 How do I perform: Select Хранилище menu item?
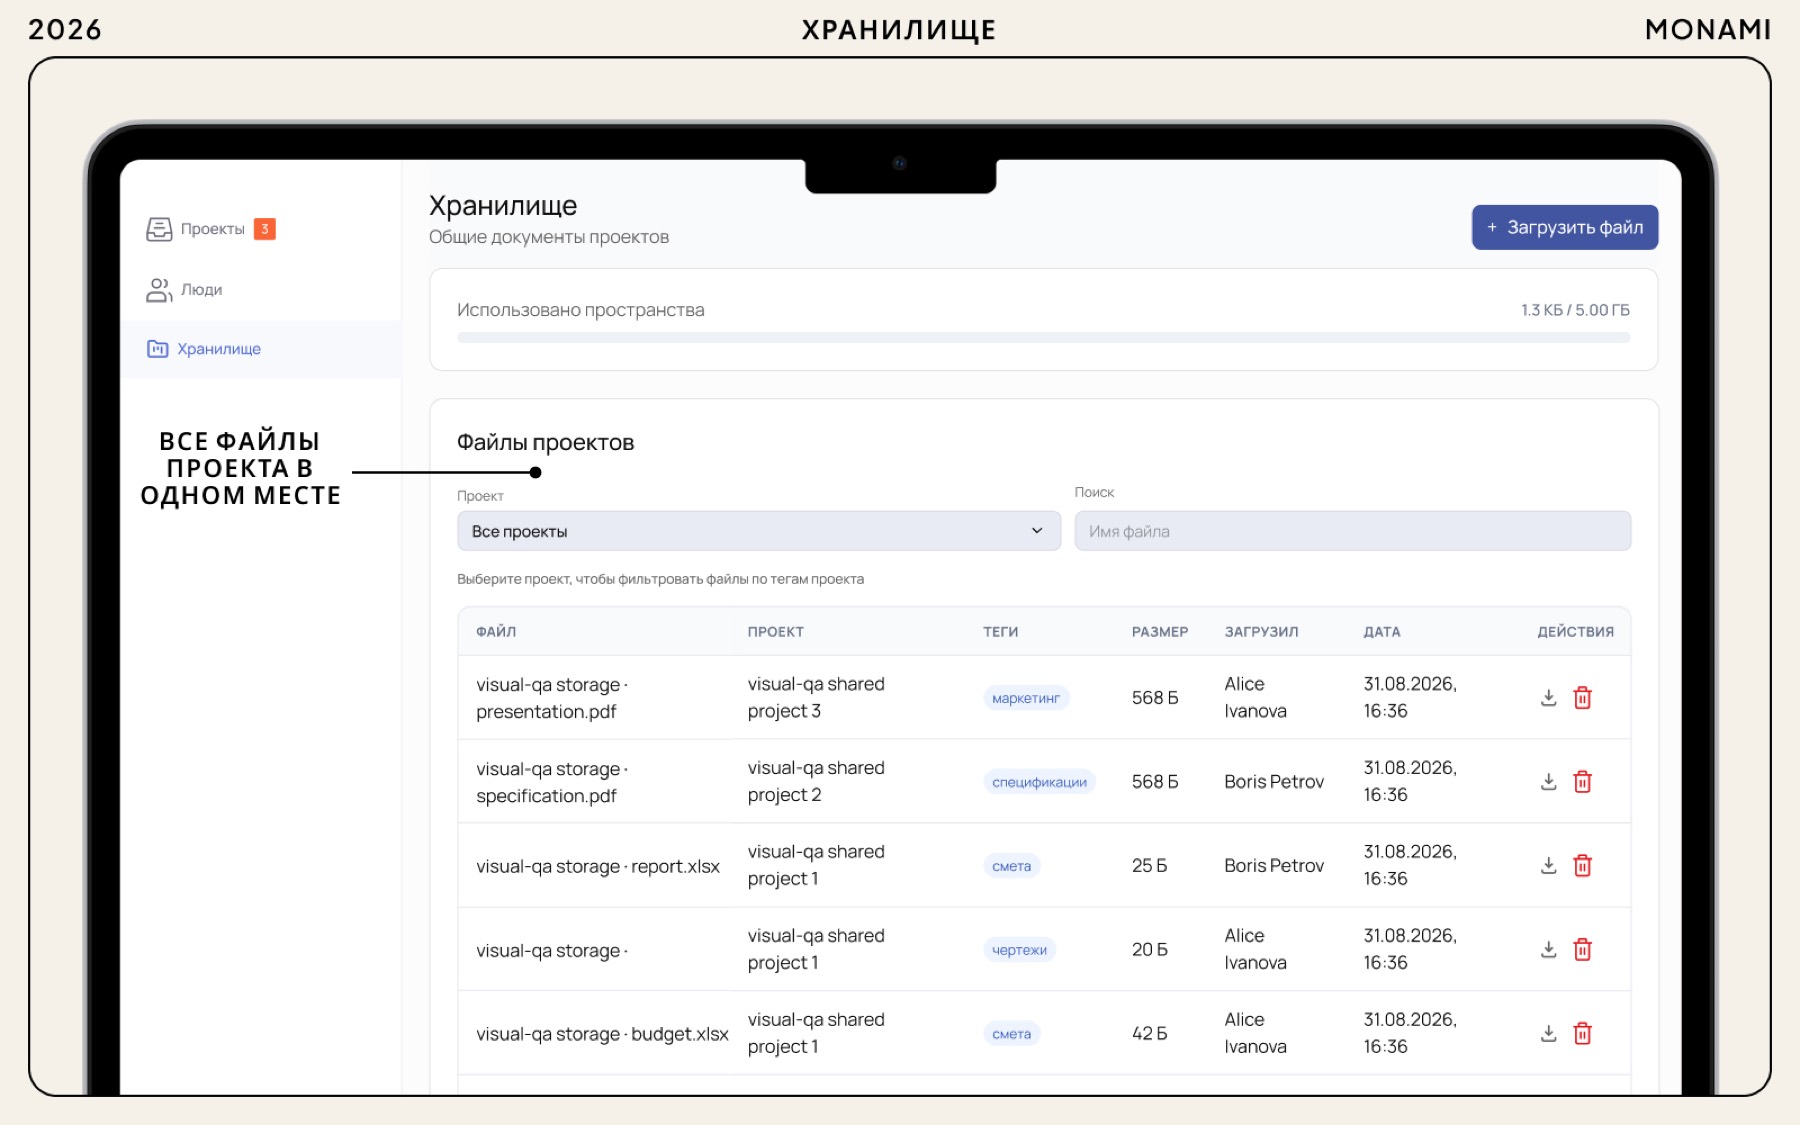(x=261, y=349)
